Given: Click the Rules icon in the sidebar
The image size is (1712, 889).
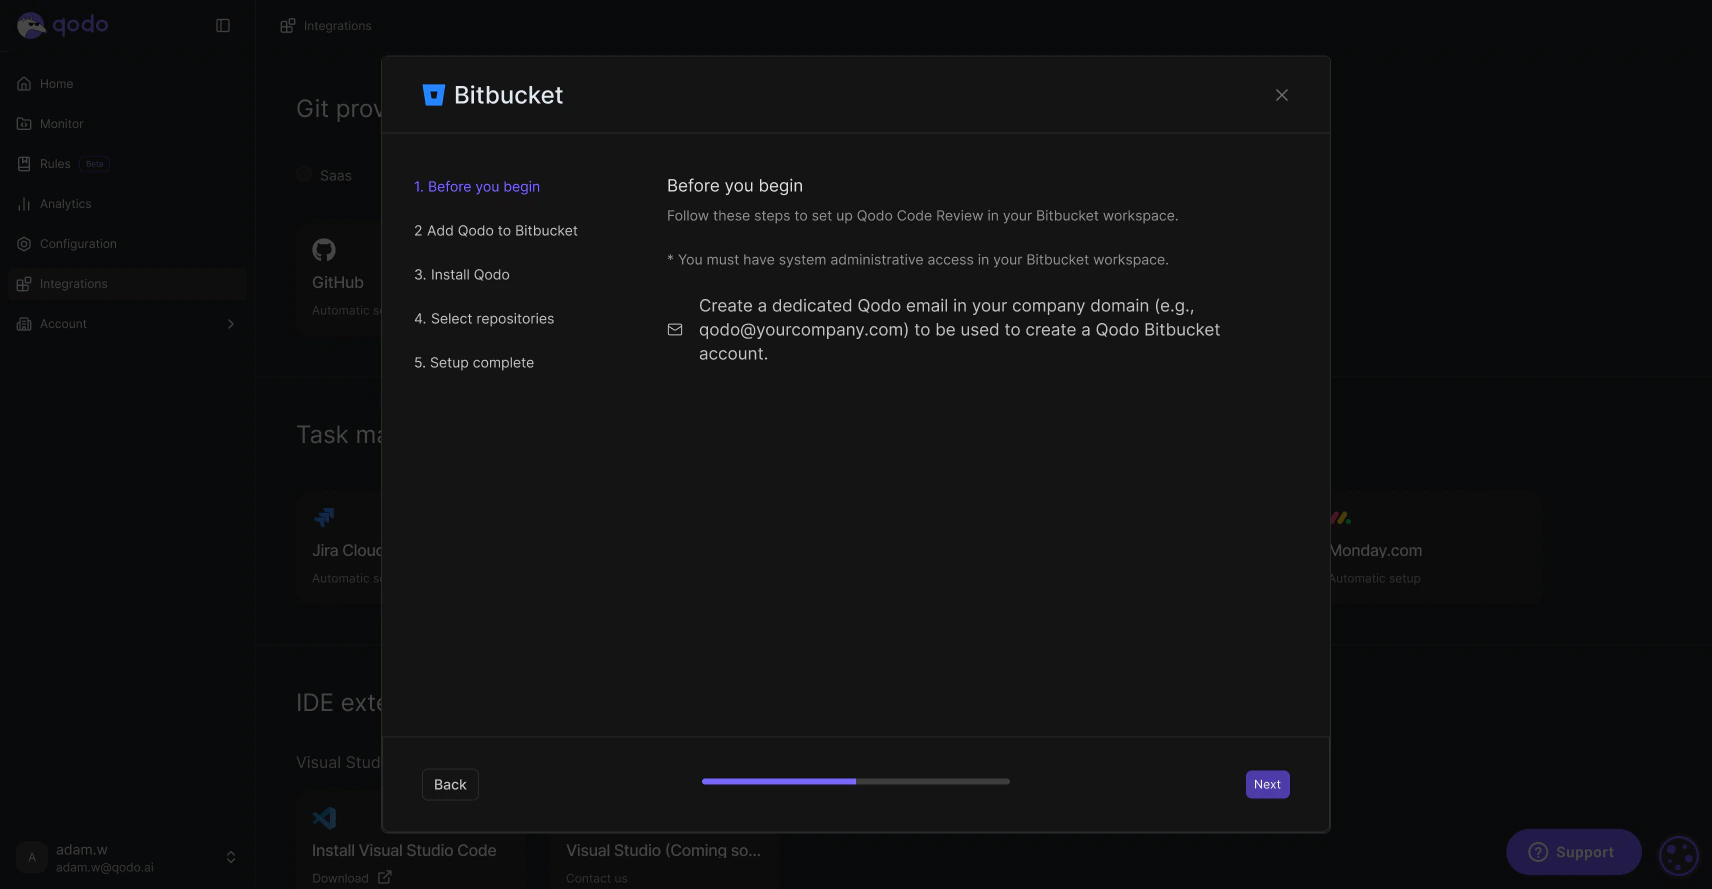Looking at the screenshot, I should [24, 164].
